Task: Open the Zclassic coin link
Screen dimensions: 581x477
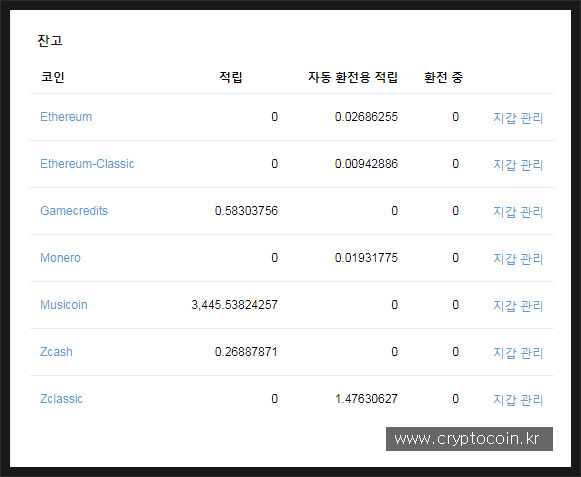Action: click(62, 399)
